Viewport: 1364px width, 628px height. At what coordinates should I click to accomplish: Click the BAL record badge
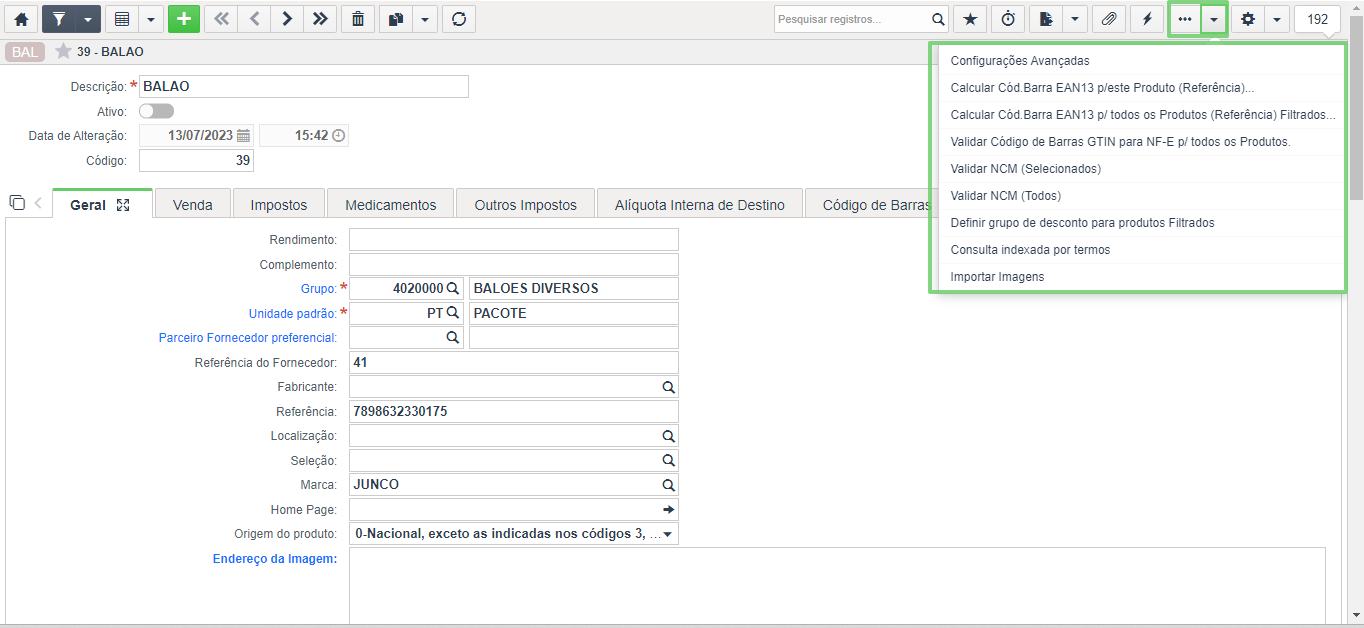25,52
